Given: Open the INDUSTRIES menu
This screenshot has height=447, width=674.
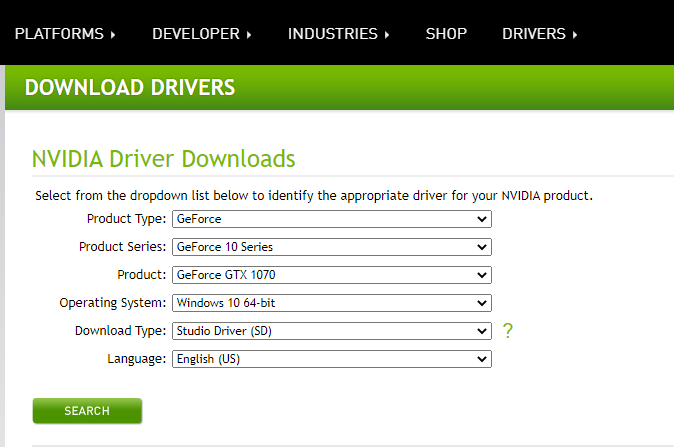Looking at the screenshot, I should coord(338,34).
